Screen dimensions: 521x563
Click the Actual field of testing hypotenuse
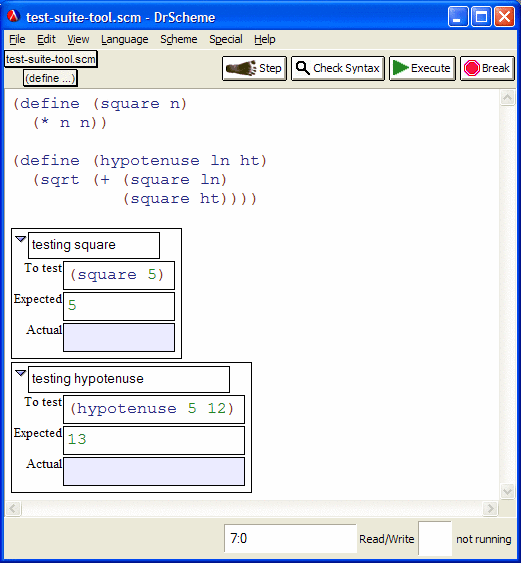point(154,471)
